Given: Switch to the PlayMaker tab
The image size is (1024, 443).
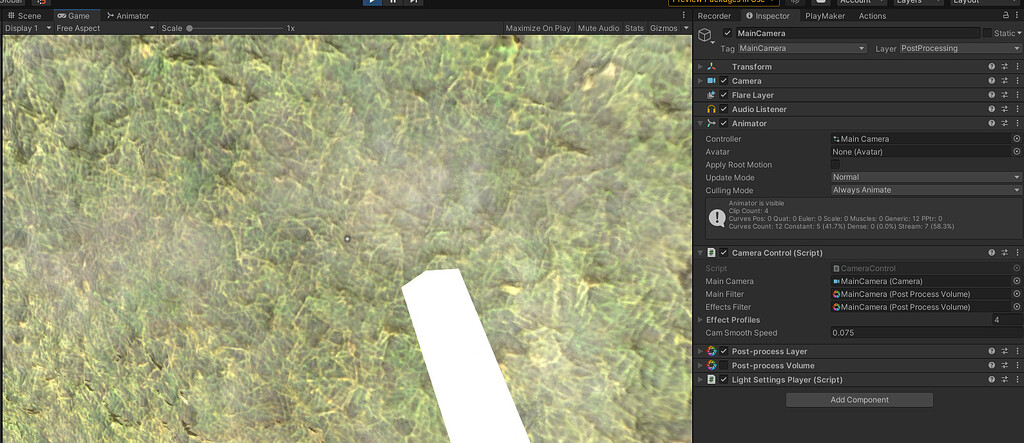Looking at the screenshot, I should tap(825, 16).
